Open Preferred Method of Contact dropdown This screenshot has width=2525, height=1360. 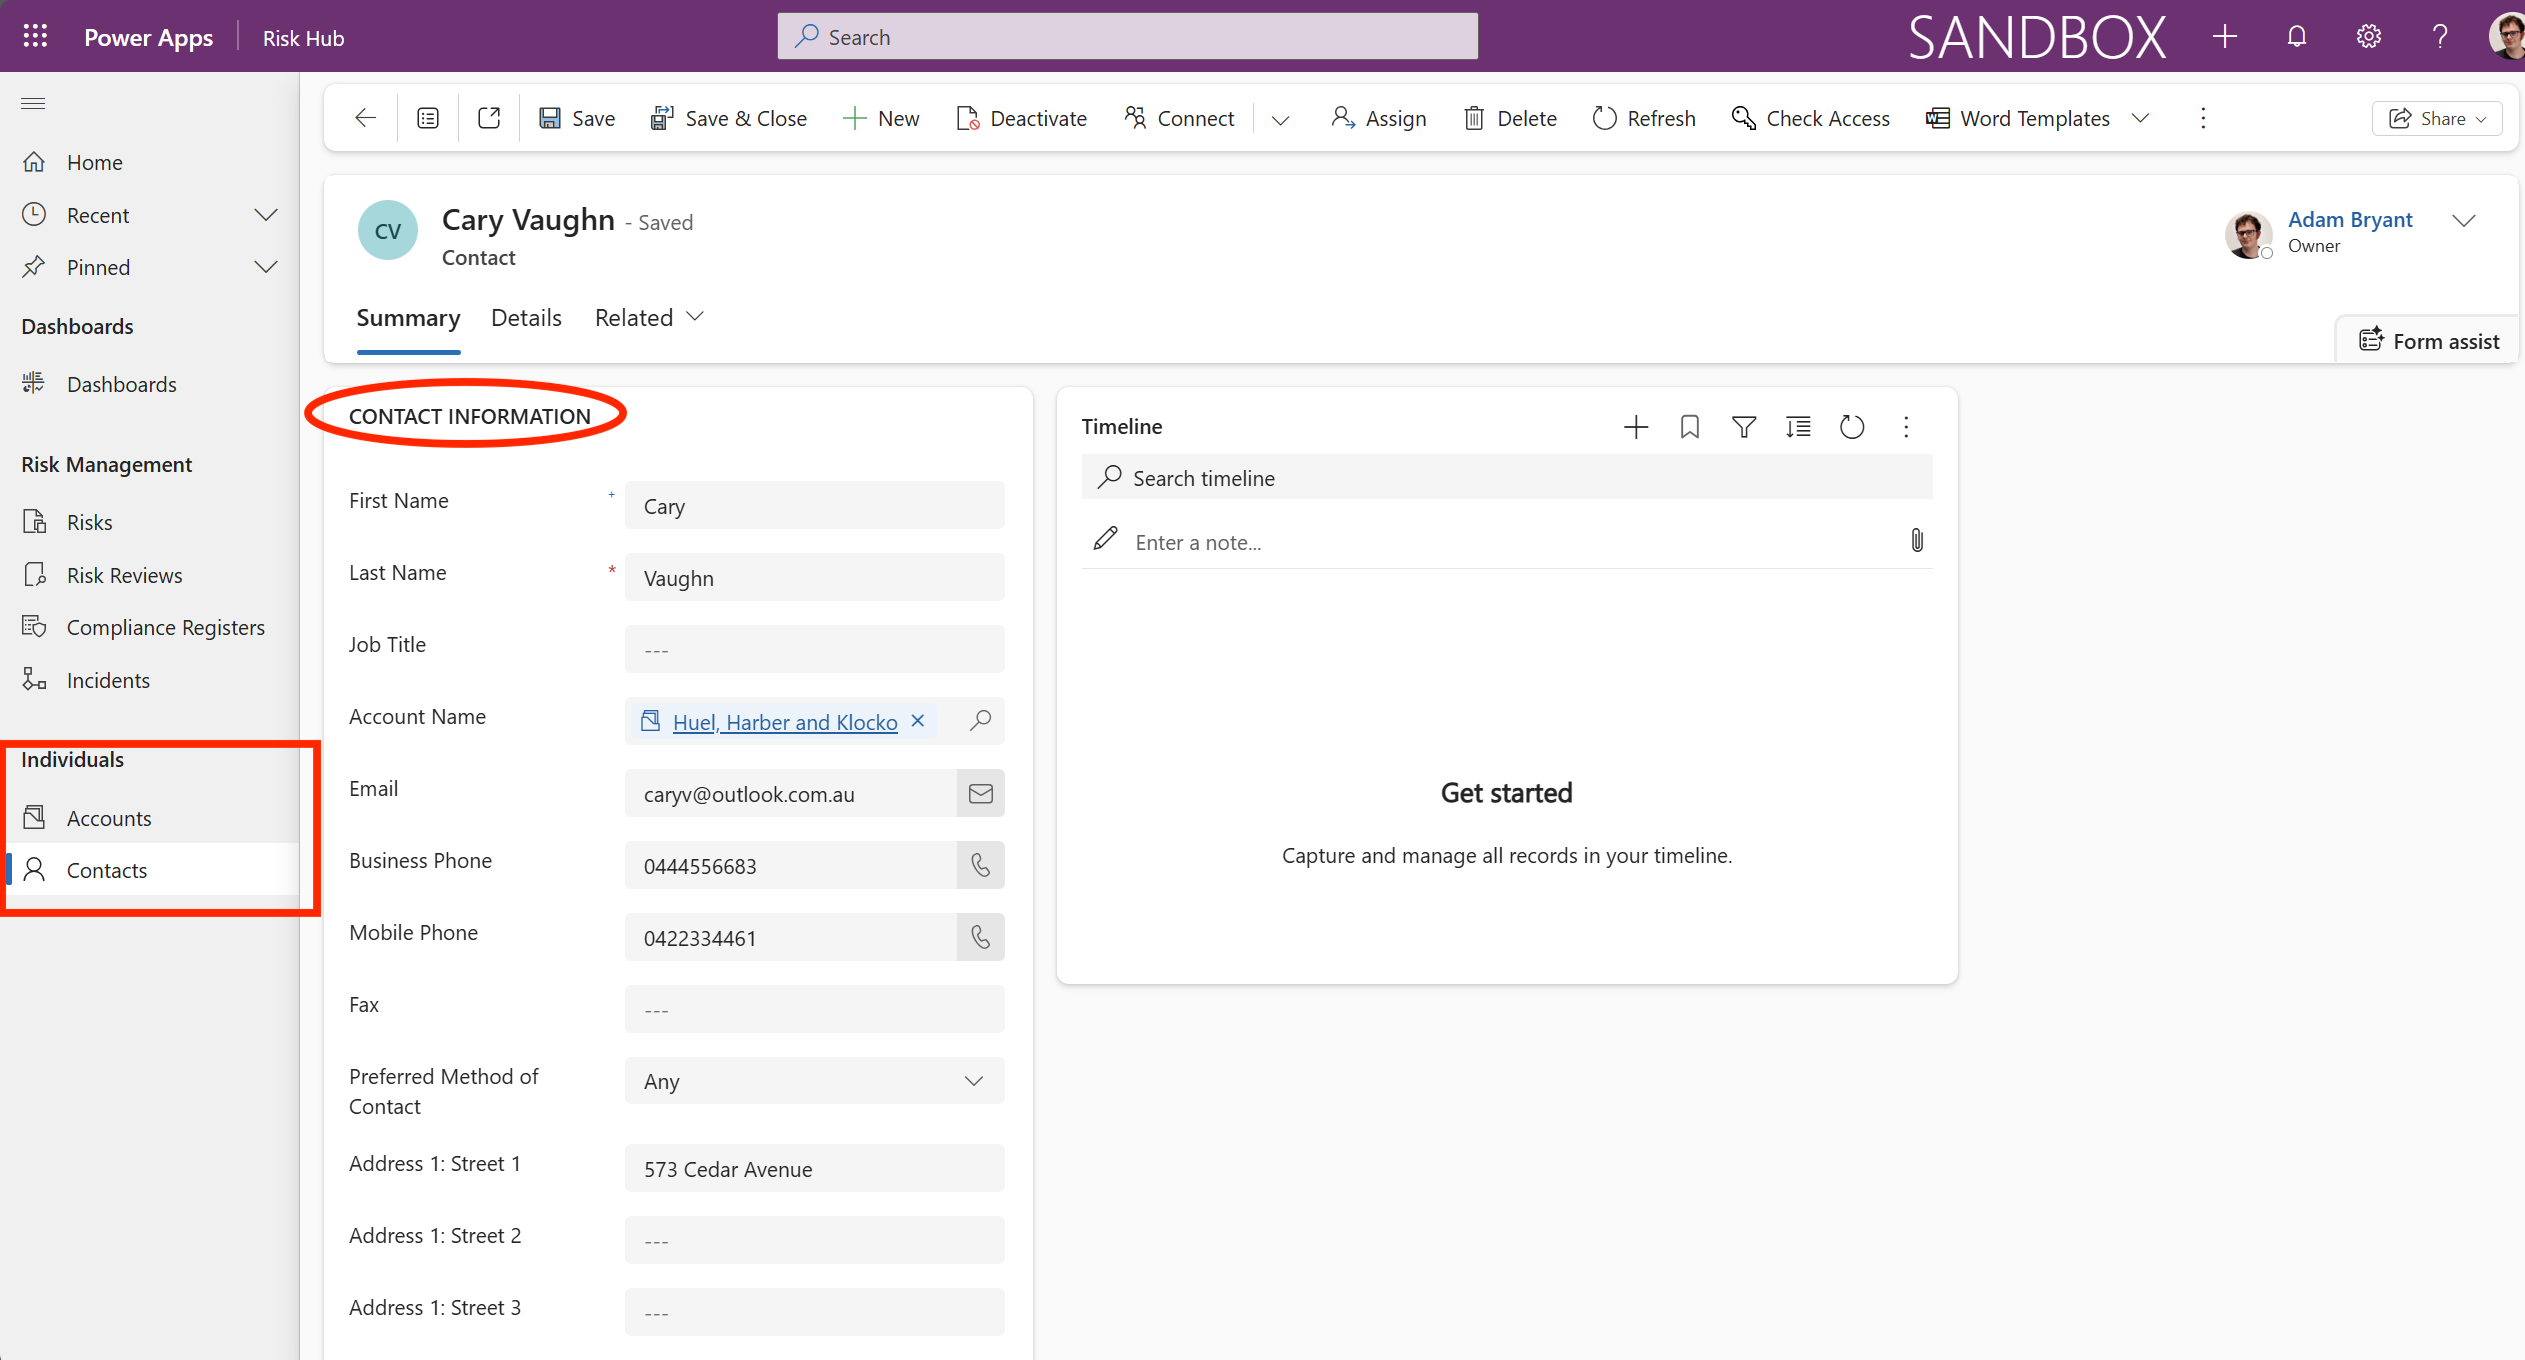(x=814, y=1081)
